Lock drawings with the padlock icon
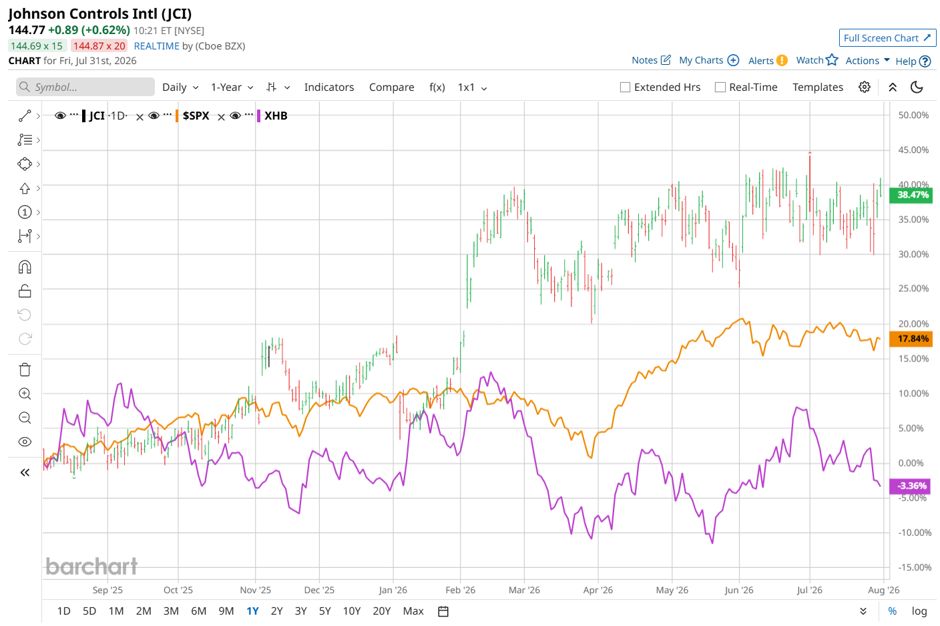940x626 pixels. (25, 291)
